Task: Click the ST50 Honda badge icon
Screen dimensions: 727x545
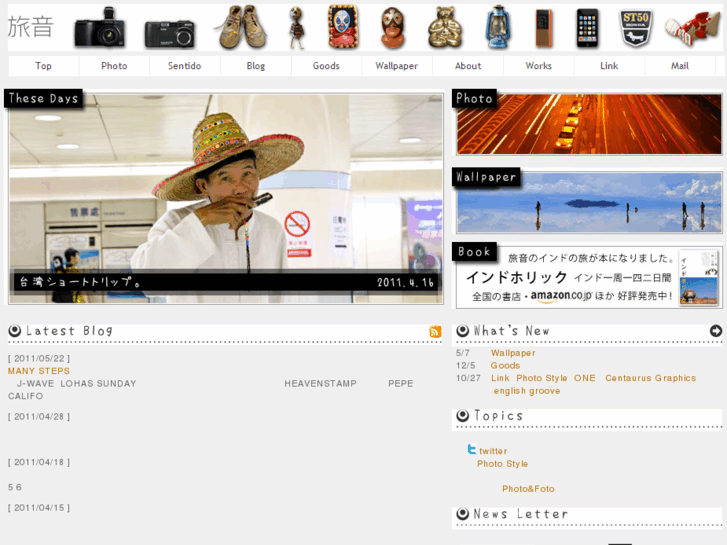Action: [636, 28]
